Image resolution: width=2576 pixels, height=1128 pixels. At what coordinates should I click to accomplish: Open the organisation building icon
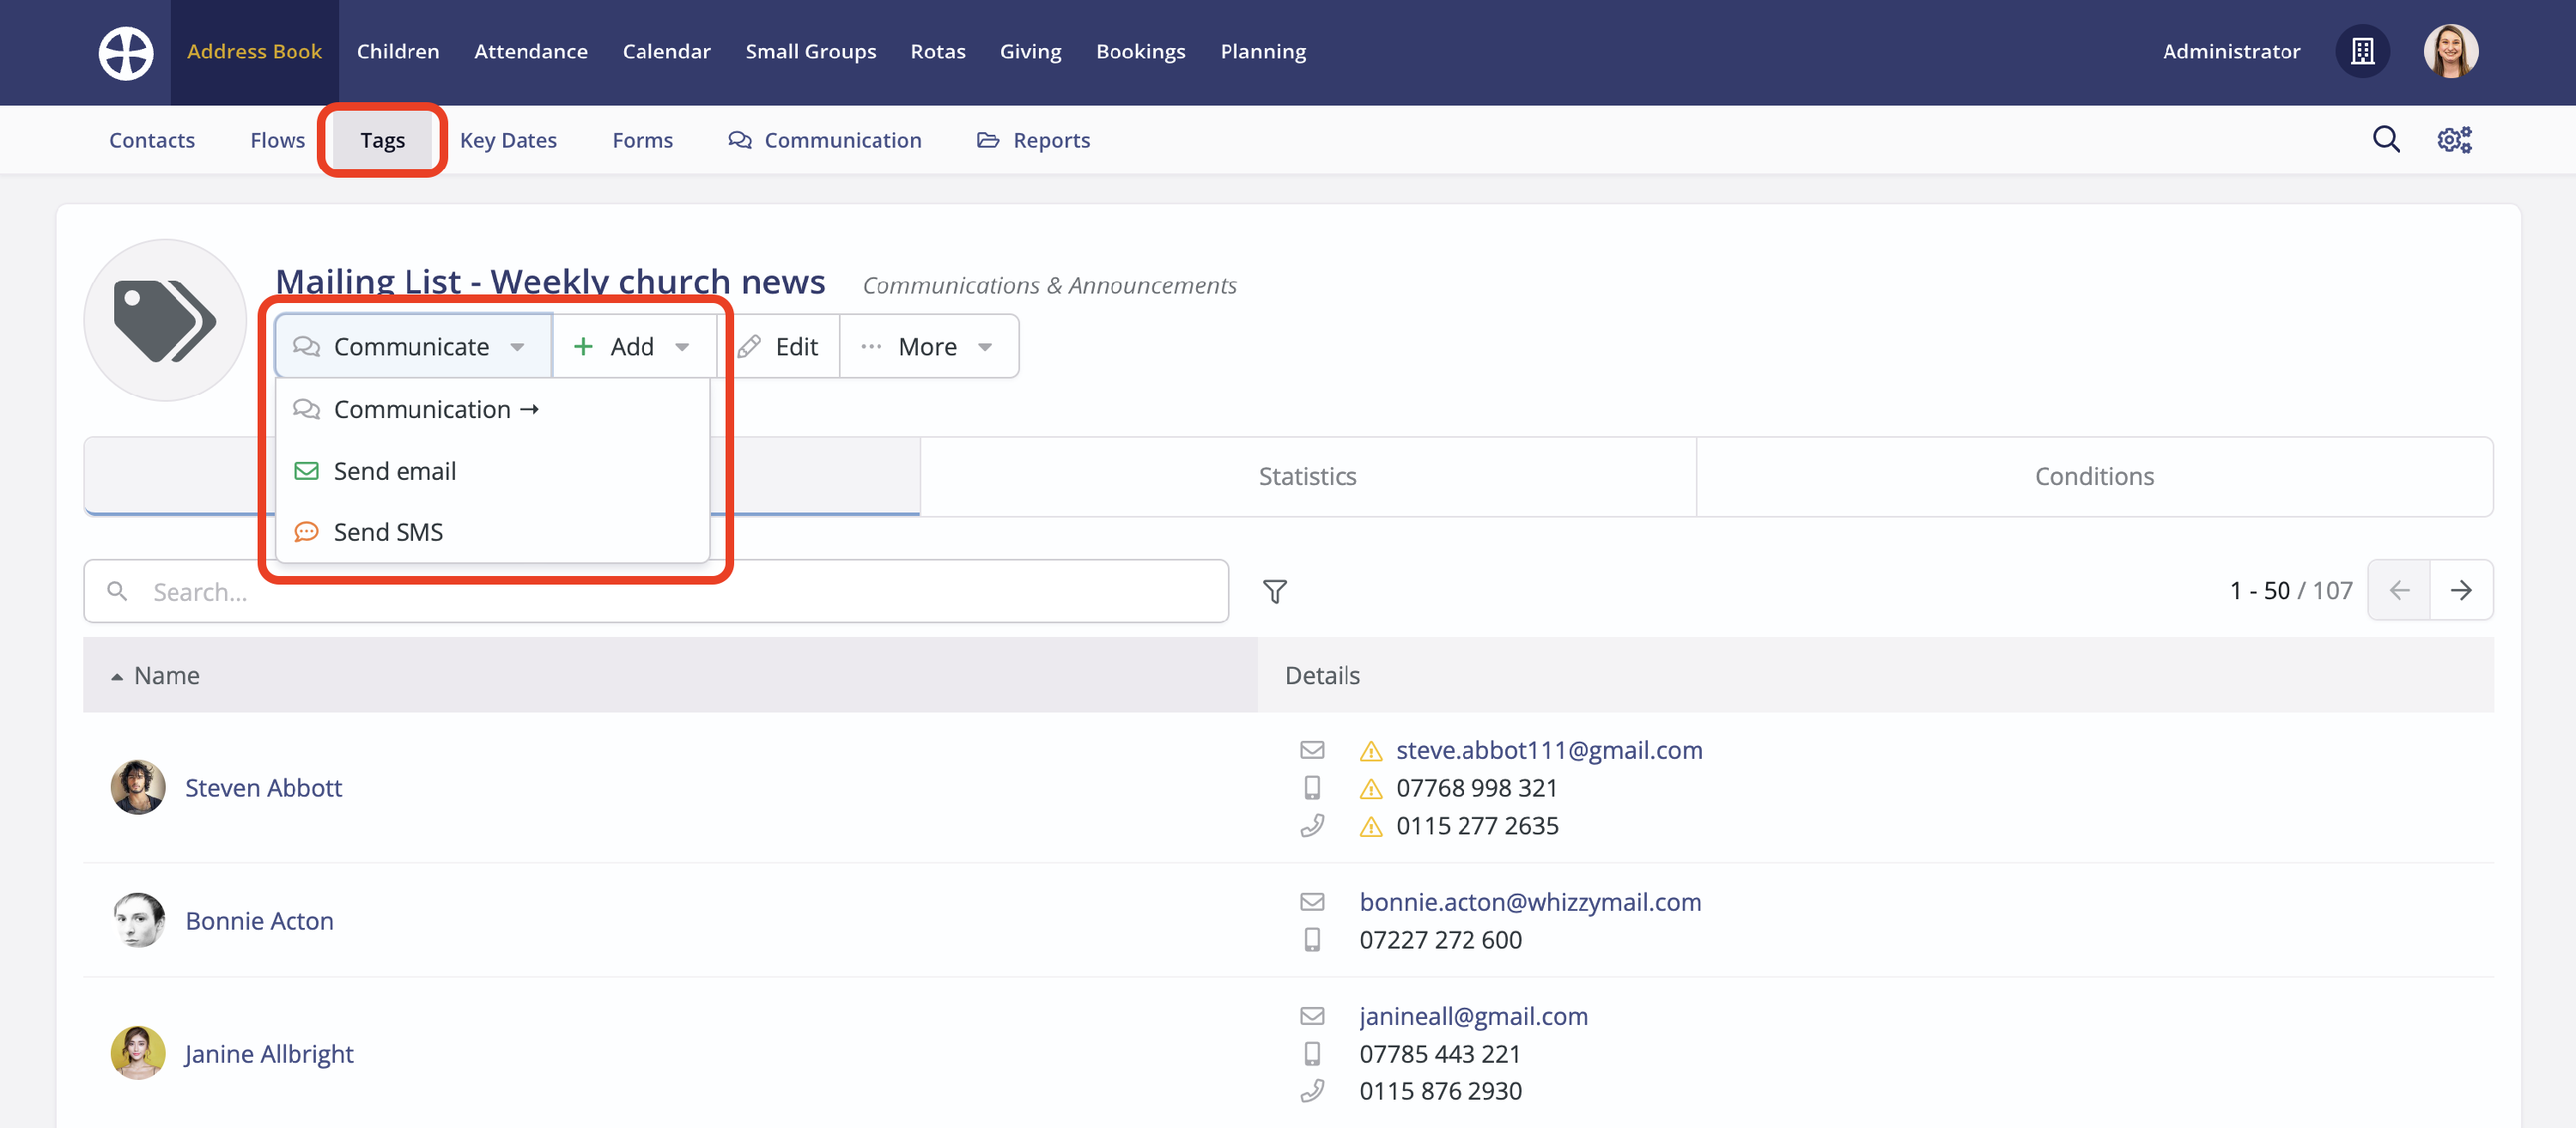(x=2362, y=51)
